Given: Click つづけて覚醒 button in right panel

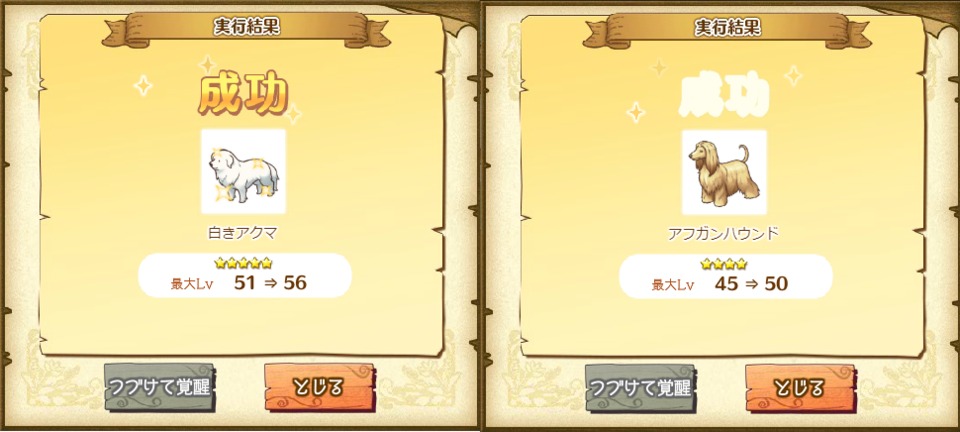Looking at the screenshot, I should [x=640, y=388].
